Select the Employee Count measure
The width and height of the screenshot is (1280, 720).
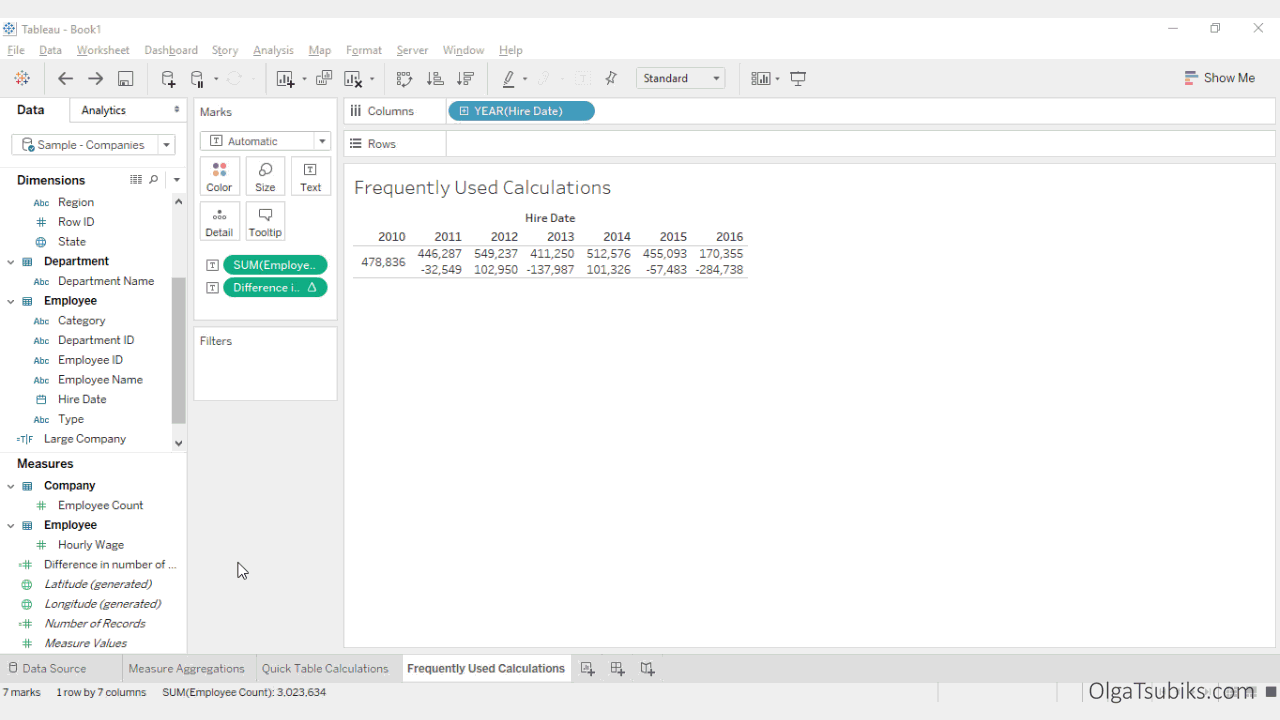pyautogui.click(x=100, y=505)
